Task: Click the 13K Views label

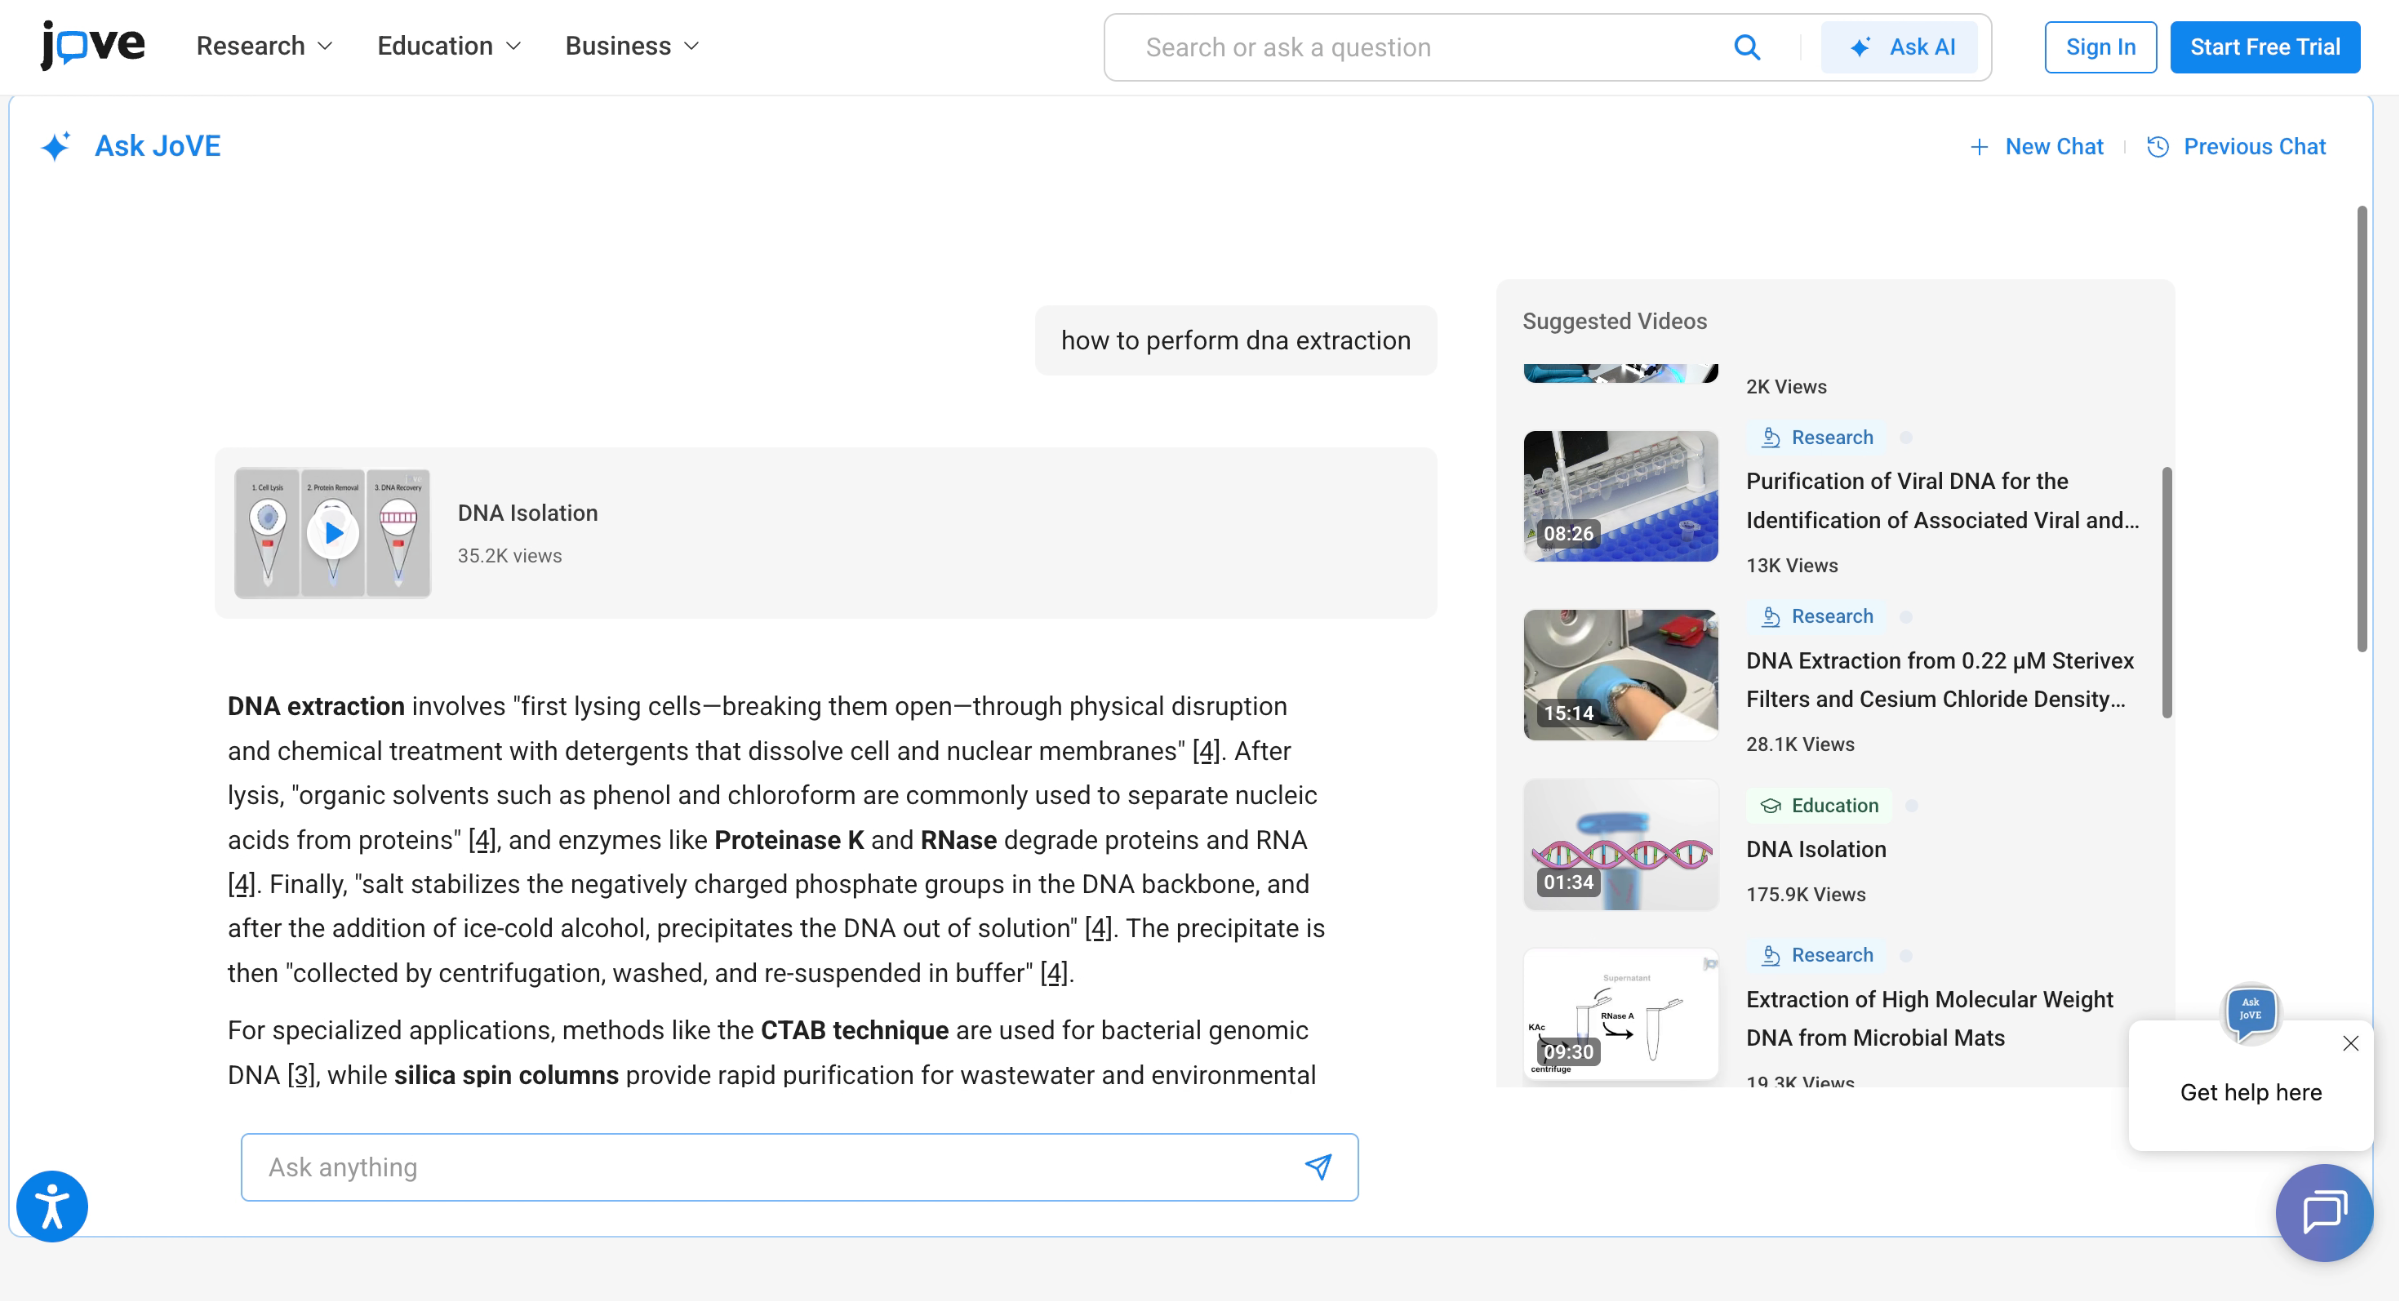Action: (x=1792, y=565)
